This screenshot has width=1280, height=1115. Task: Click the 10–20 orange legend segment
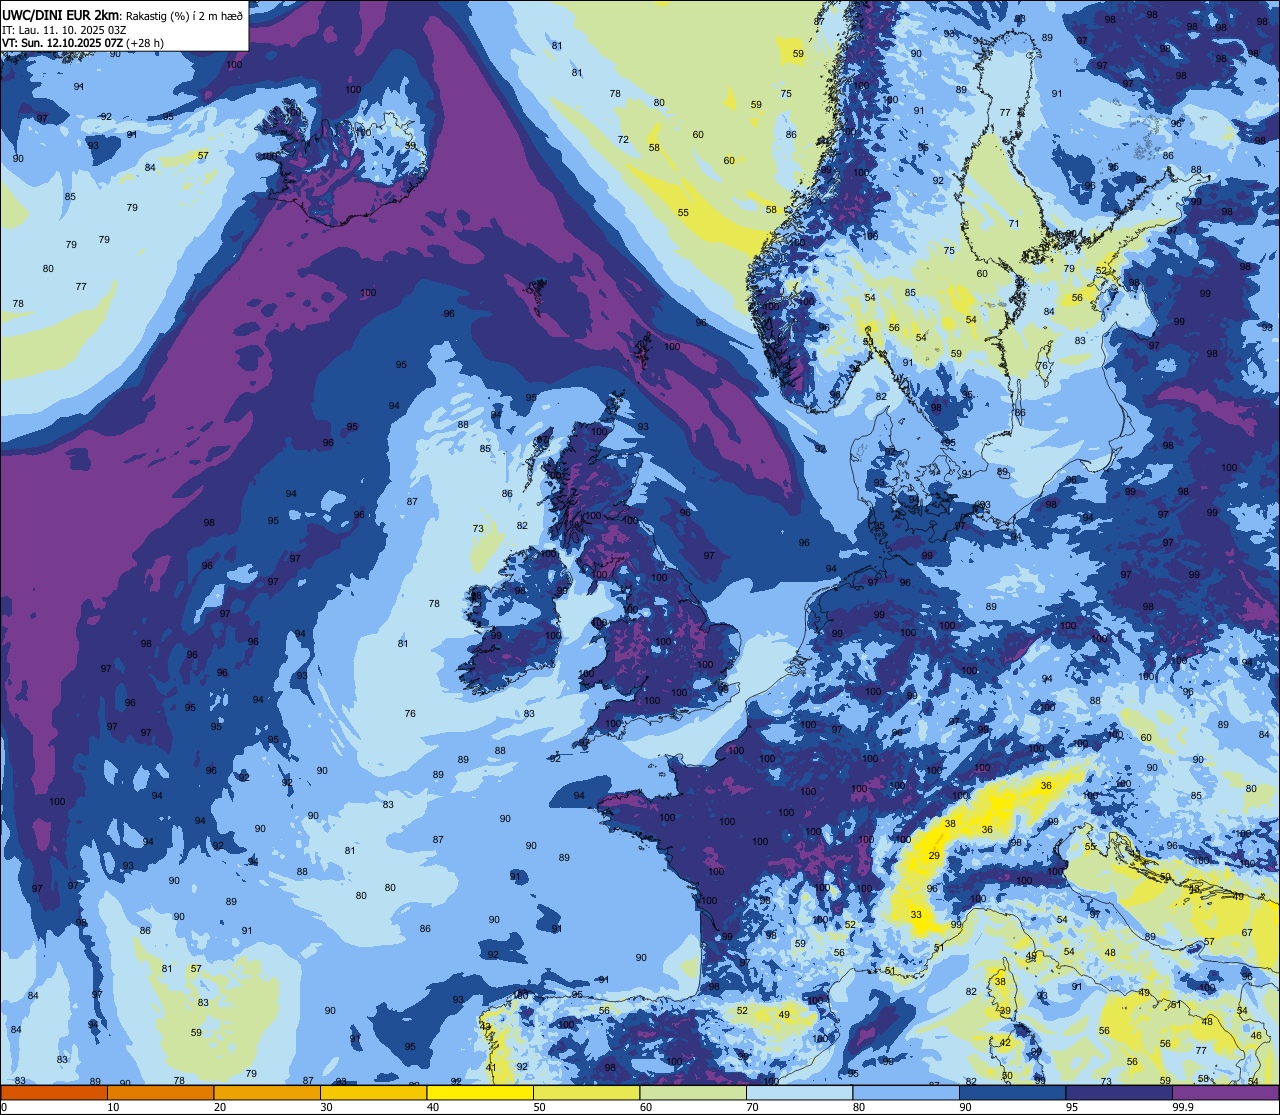click(161, 1093)
